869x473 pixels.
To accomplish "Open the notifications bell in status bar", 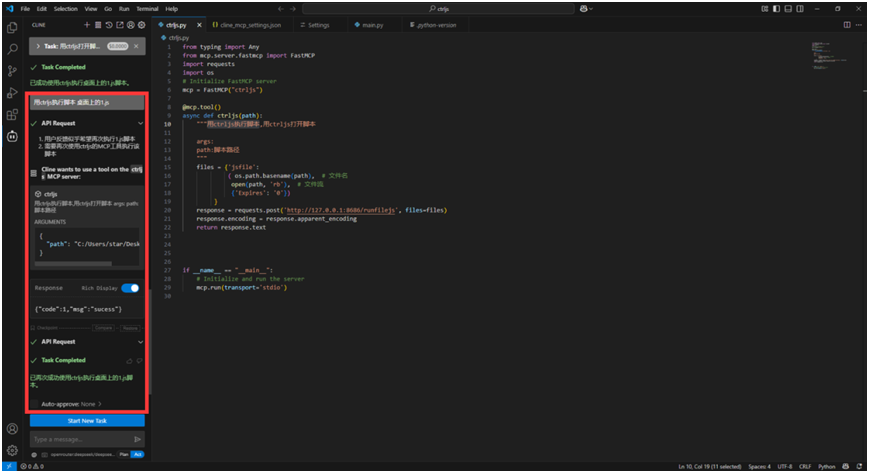I will 858,466.
